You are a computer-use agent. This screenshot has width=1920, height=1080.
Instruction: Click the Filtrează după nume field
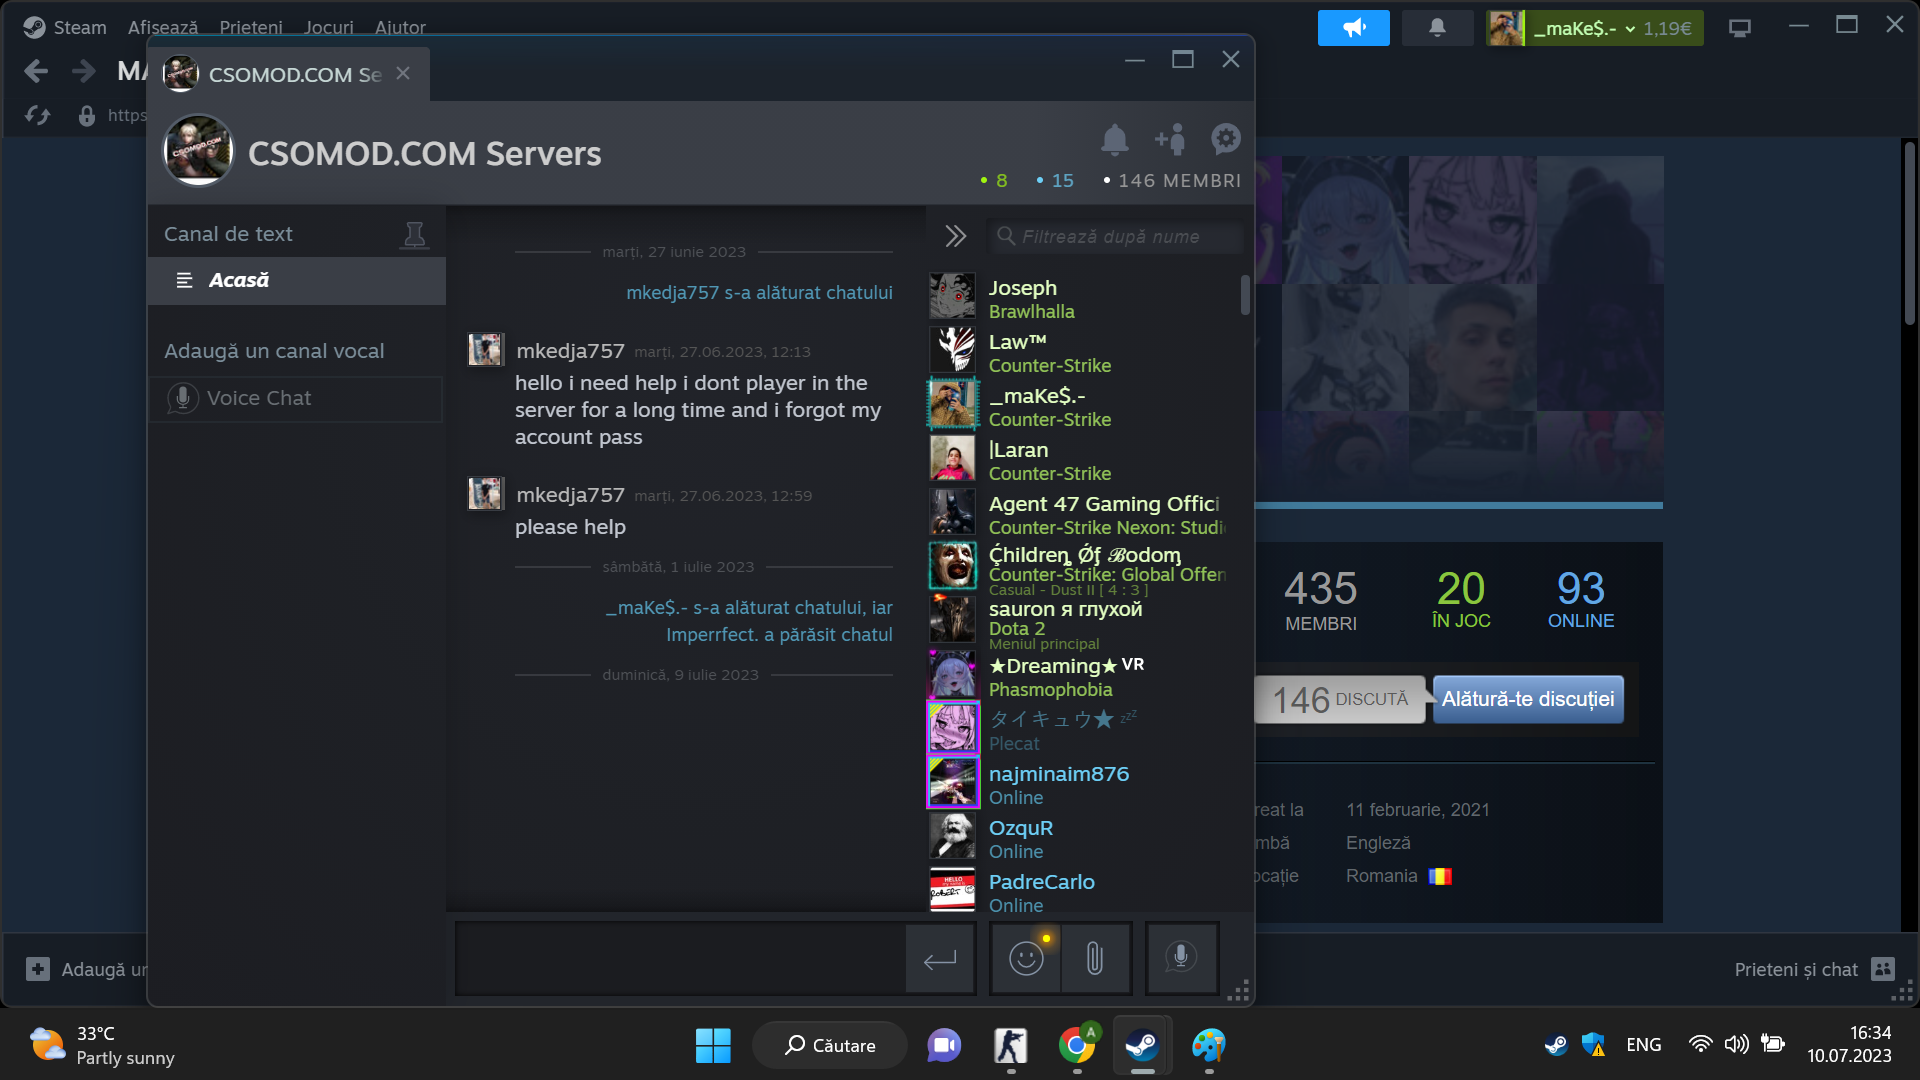tap(1110, 237)
